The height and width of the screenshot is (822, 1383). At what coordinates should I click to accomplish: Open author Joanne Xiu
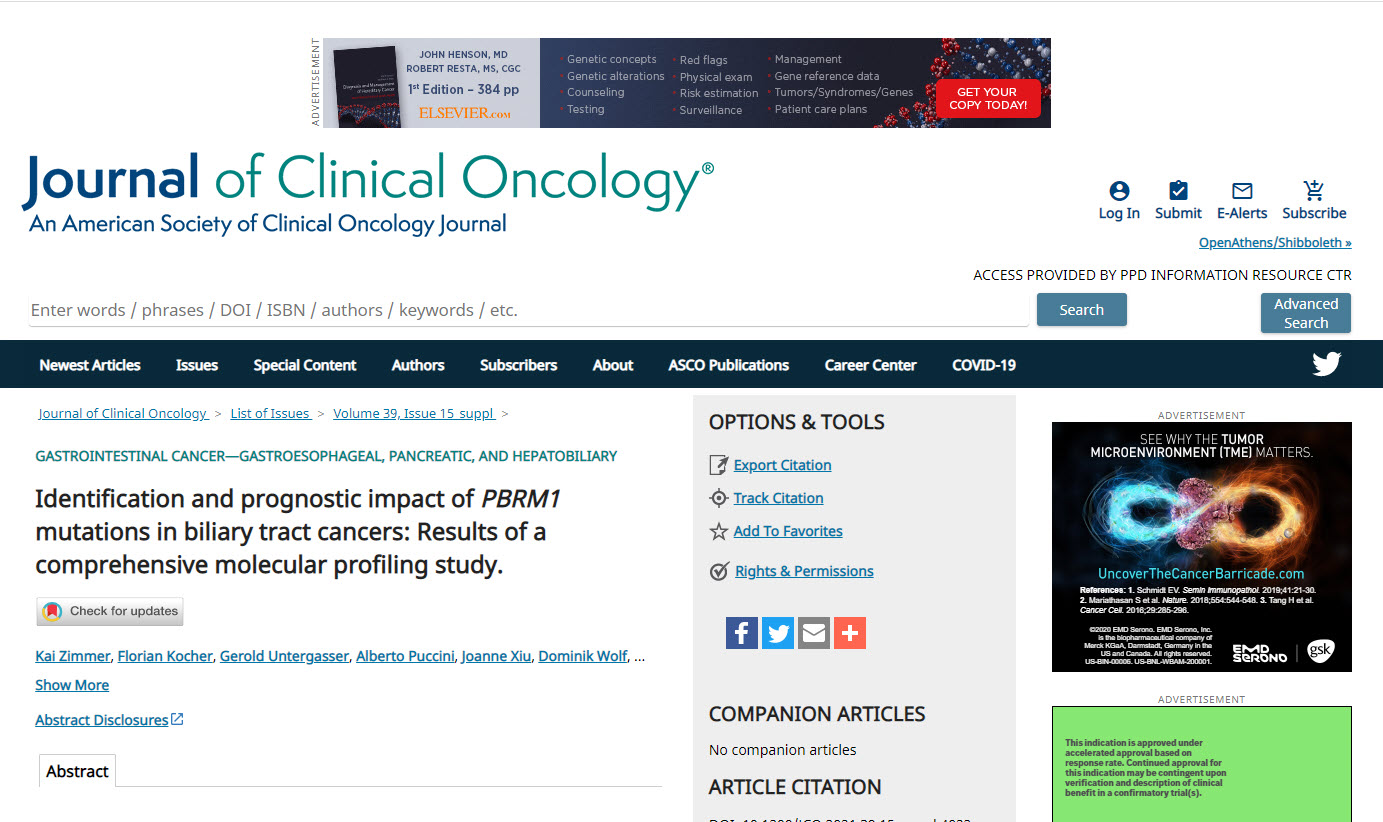[497, 656]
